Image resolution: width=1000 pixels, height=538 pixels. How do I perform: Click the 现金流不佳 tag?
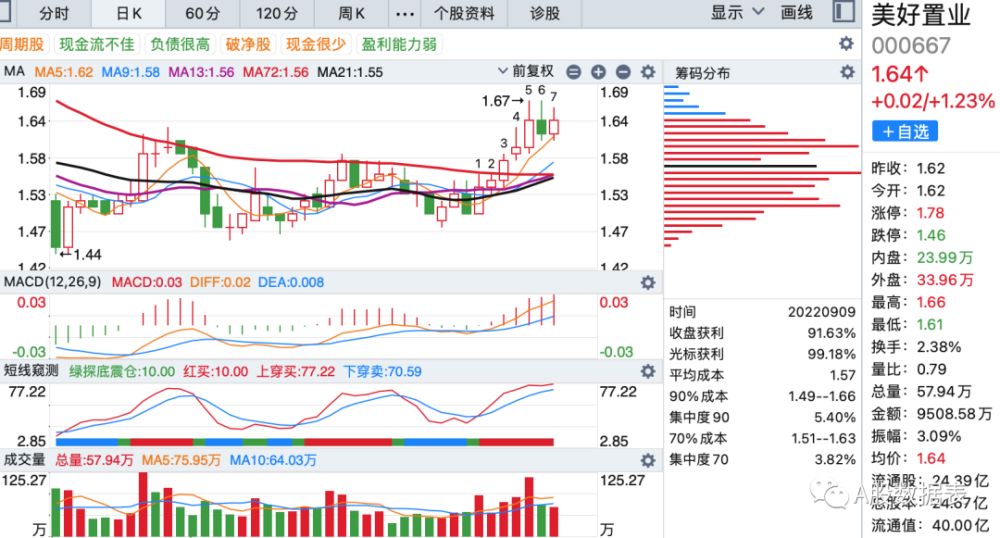pos(97,44)
